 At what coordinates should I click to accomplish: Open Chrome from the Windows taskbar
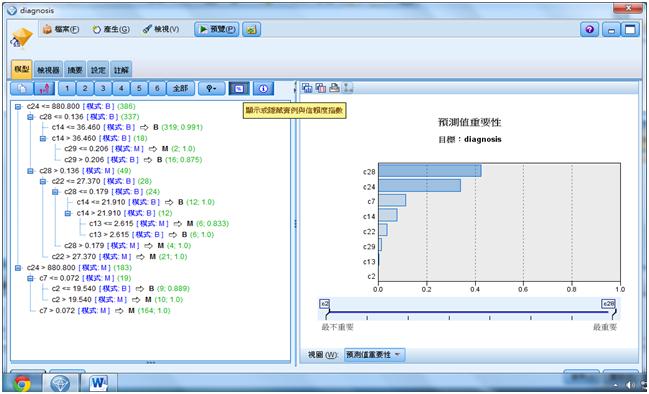22,384
